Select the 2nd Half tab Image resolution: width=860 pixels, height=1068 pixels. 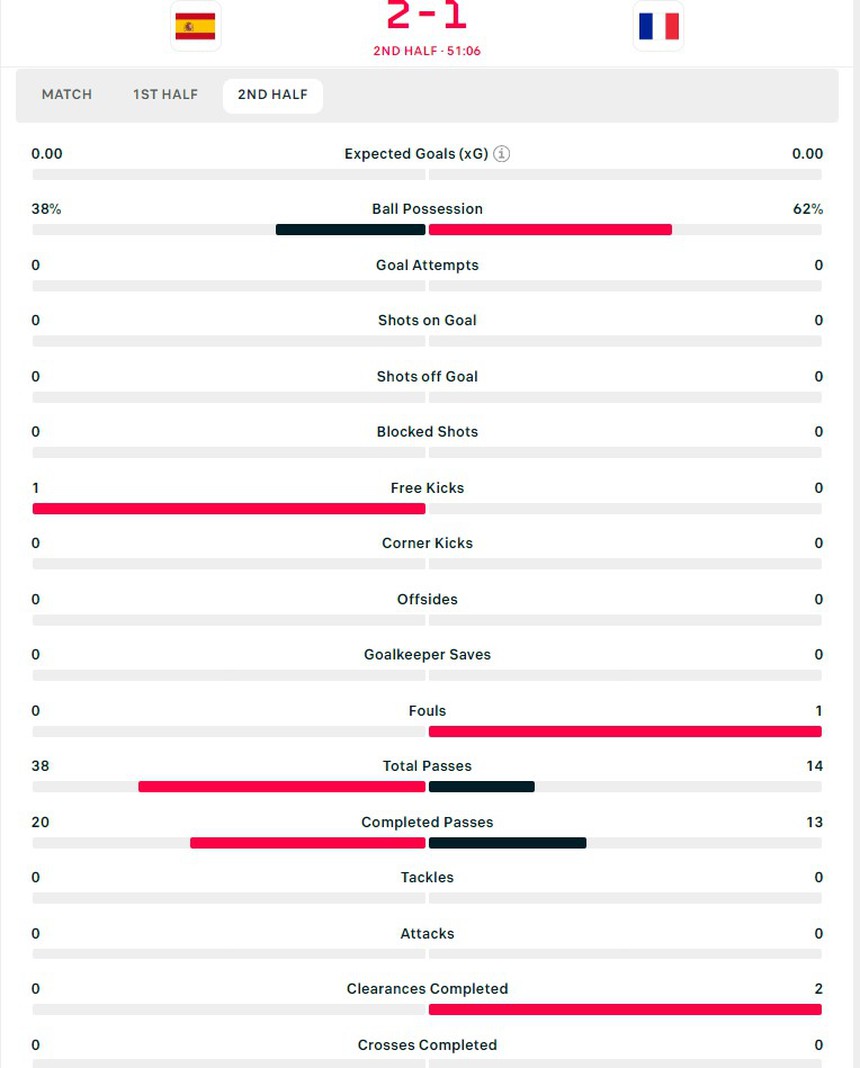[273, 95]
